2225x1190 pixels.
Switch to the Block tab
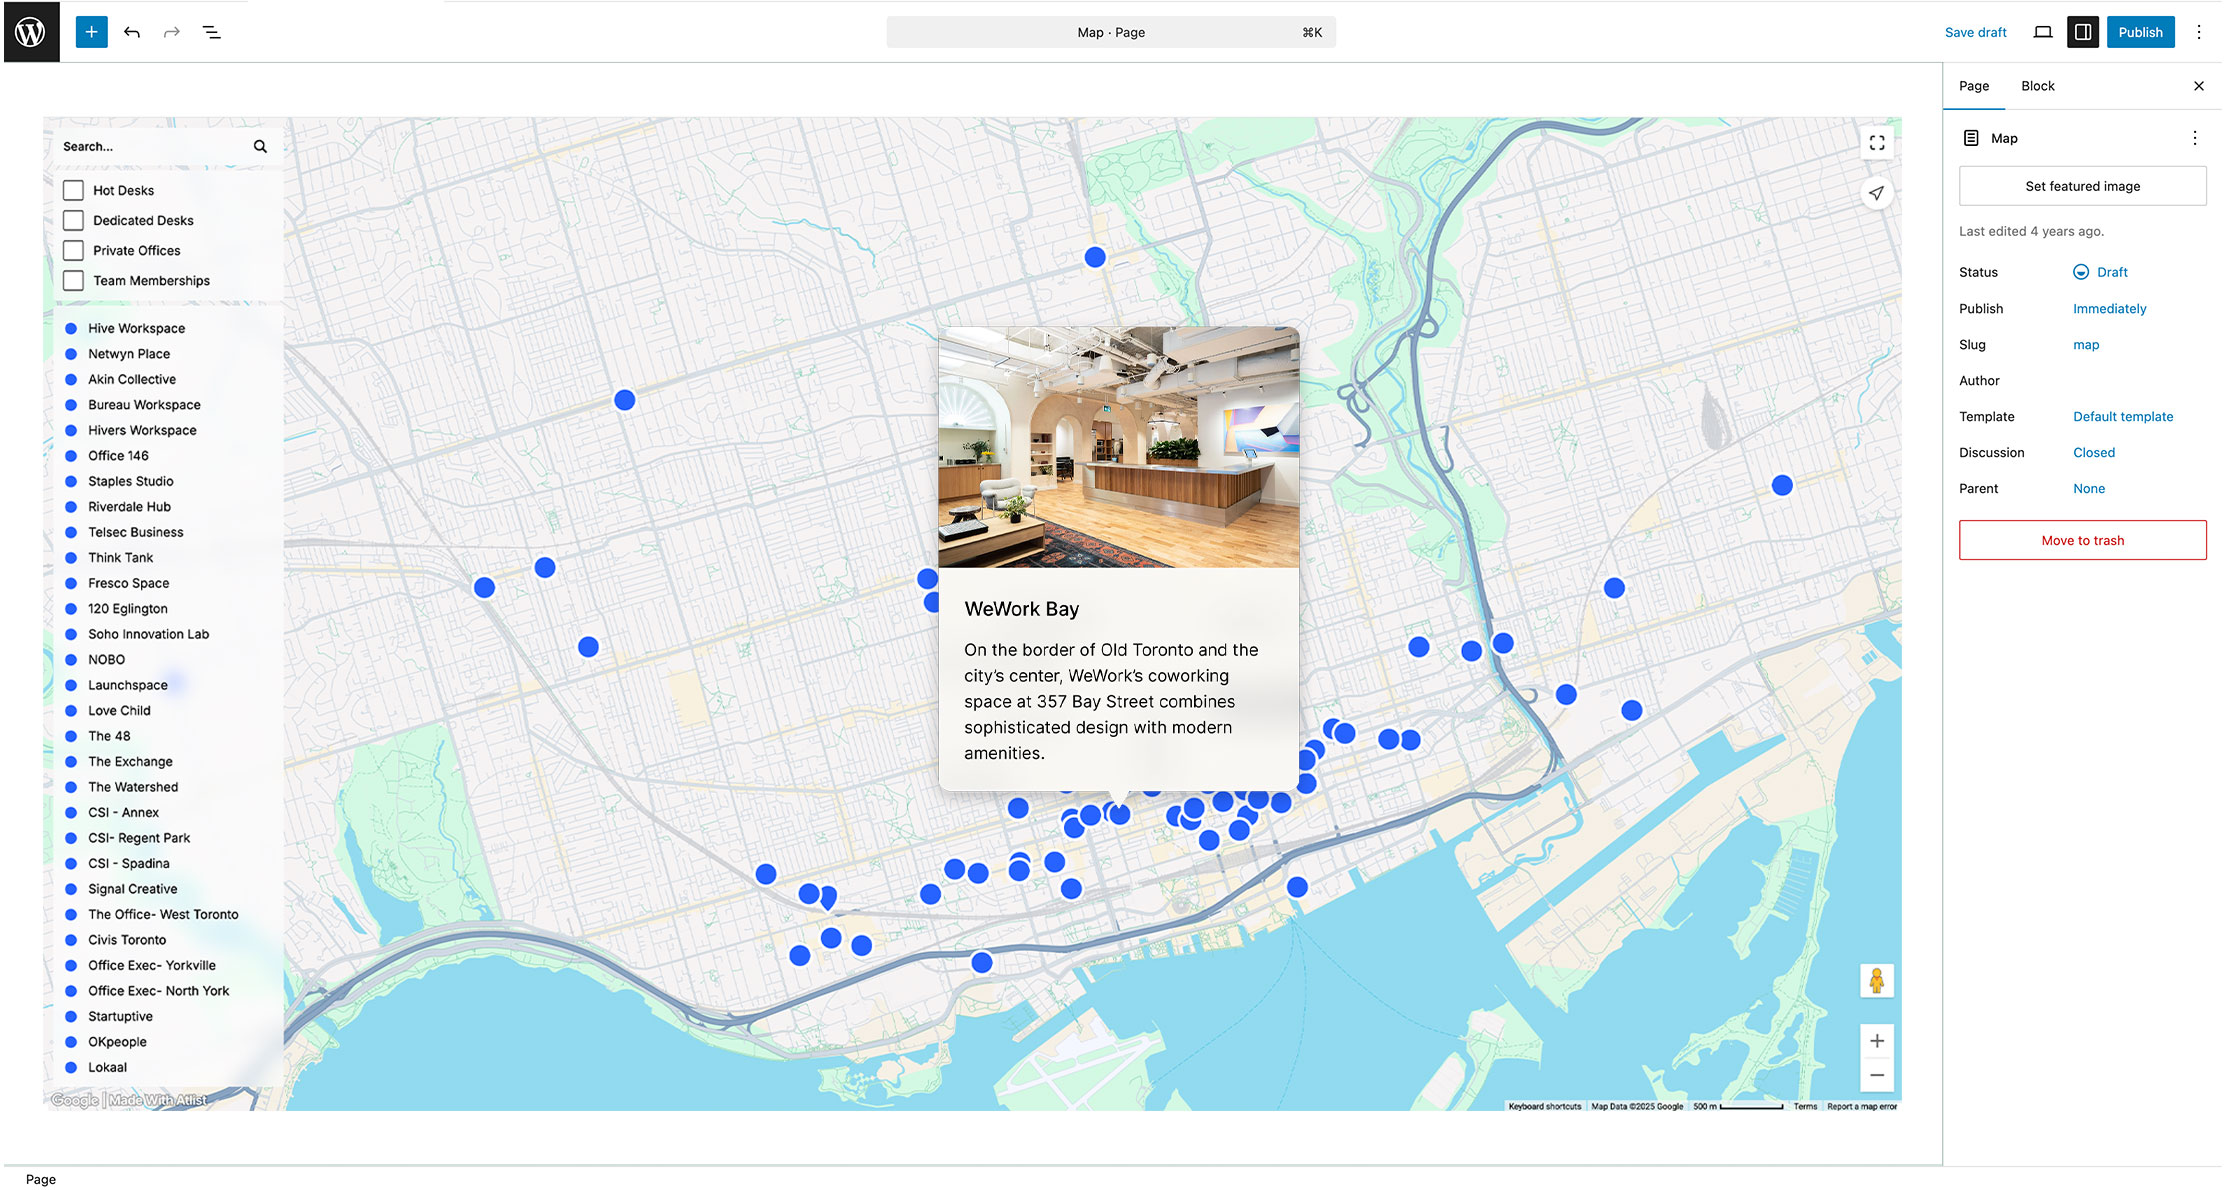click(x=2037, y=86)
